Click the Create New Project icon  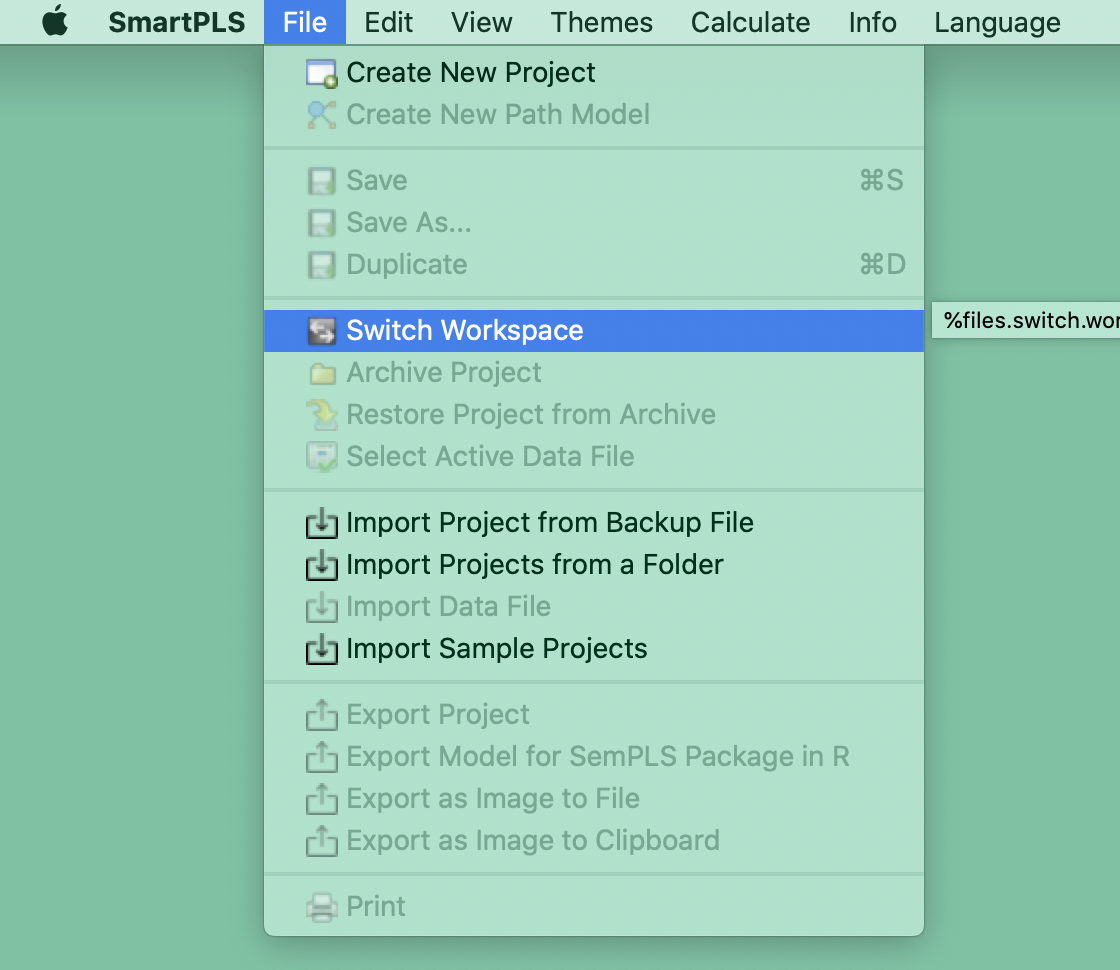coord(321,74)
